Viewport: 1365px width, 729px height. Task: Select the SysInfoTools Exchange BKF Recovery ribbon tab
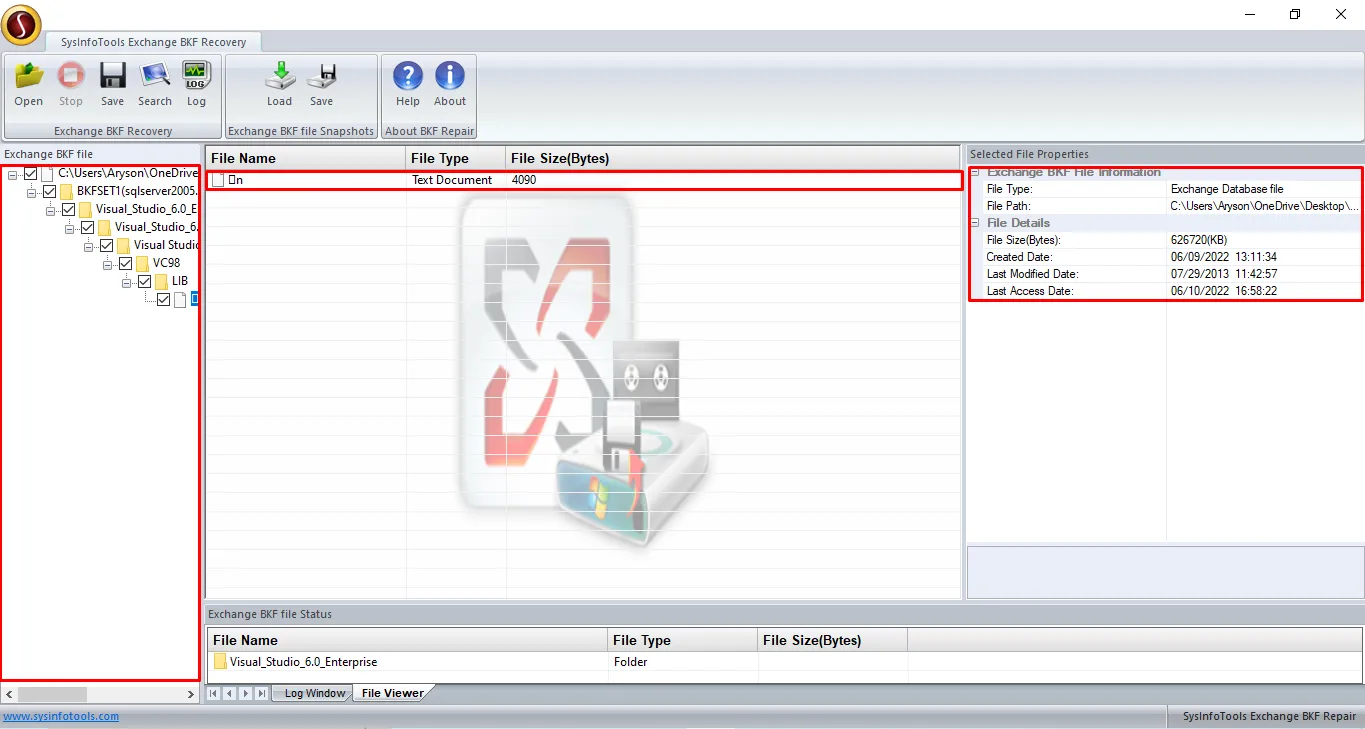(153, 42)
